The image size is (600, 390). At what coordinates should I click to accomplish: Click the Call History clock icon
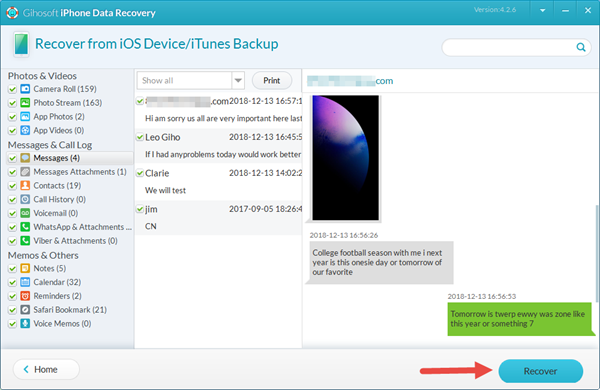(x=25, y=199)
